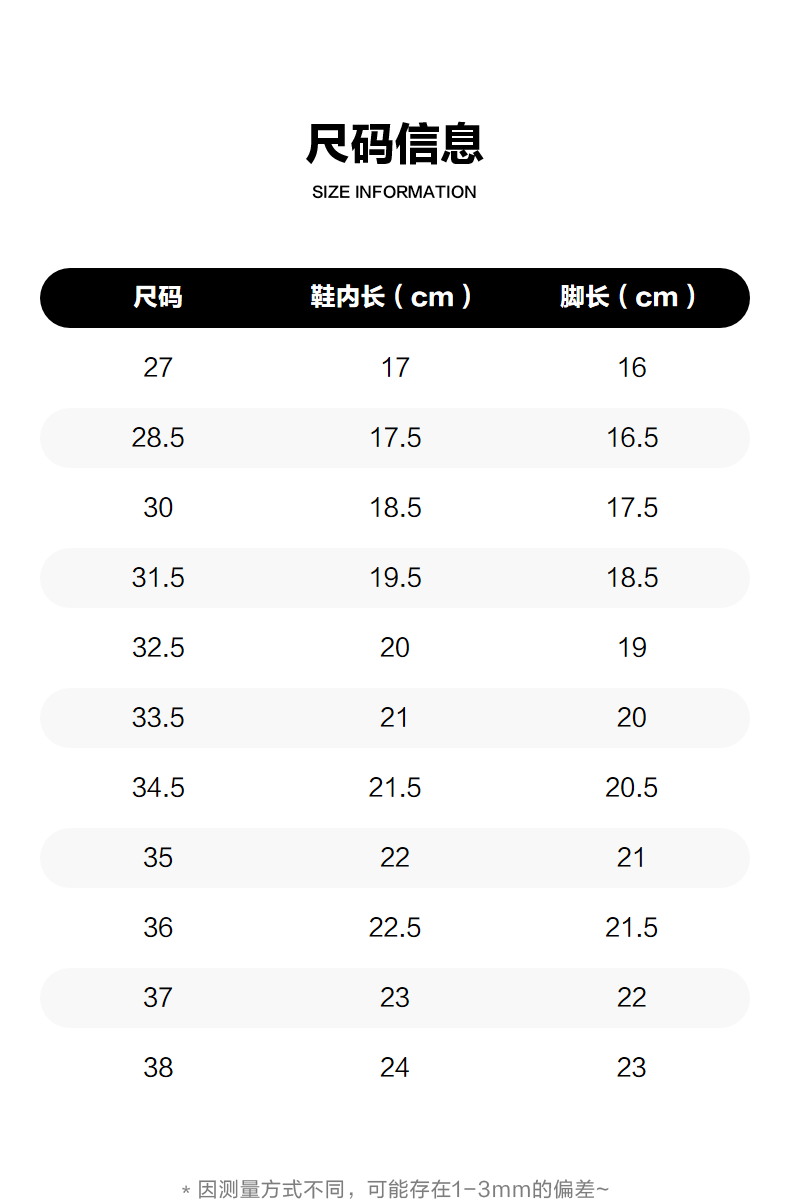The width and height of the screenshot is (790, 1199).
Task: Select the size 36 cell
Action: [158, 928]
